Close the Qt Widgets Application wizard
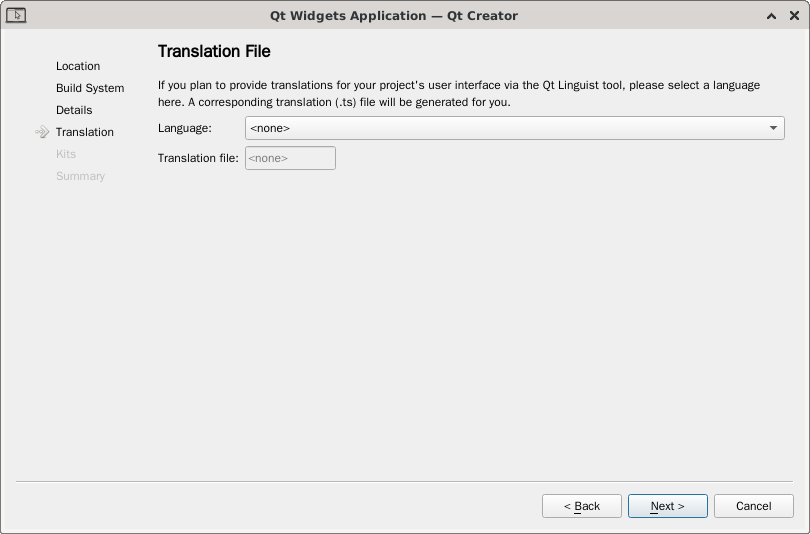 point(794,16)
